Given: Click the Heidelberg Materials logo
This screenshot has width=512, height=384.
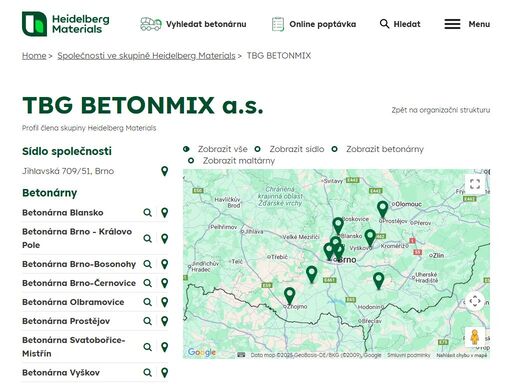Looking at the screenshot, I should click(x=66, y=24).
